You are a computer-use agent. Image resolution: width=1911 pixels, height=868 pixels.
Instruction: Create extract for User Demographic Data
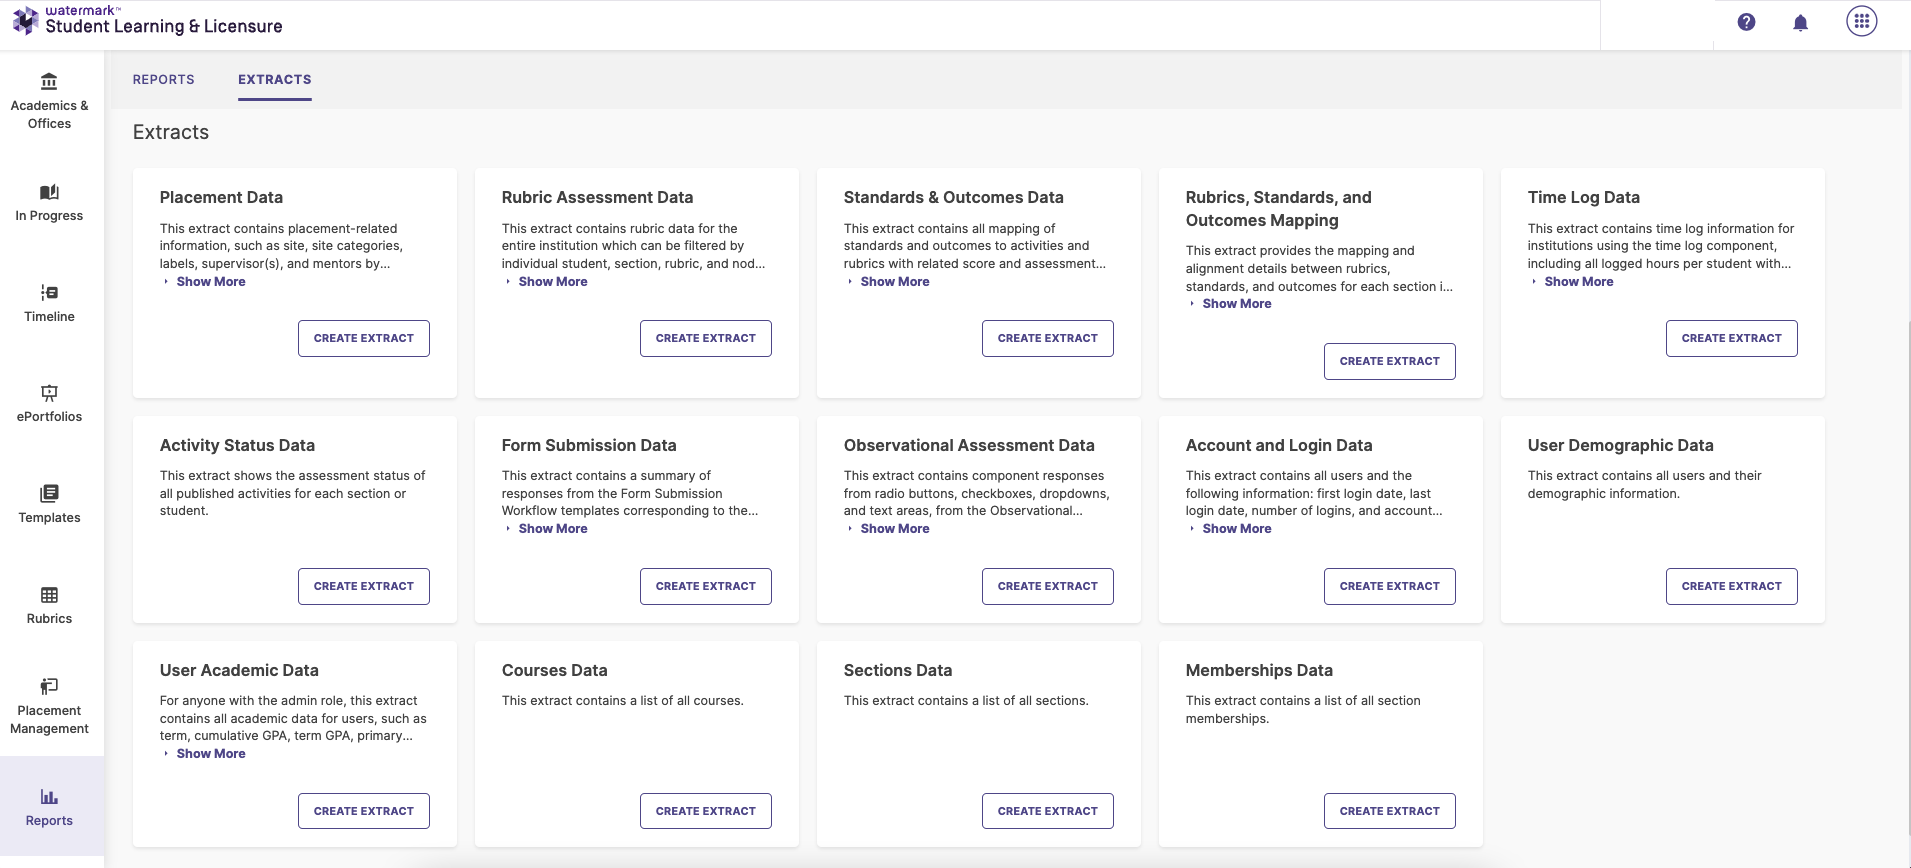point(1732,586)
